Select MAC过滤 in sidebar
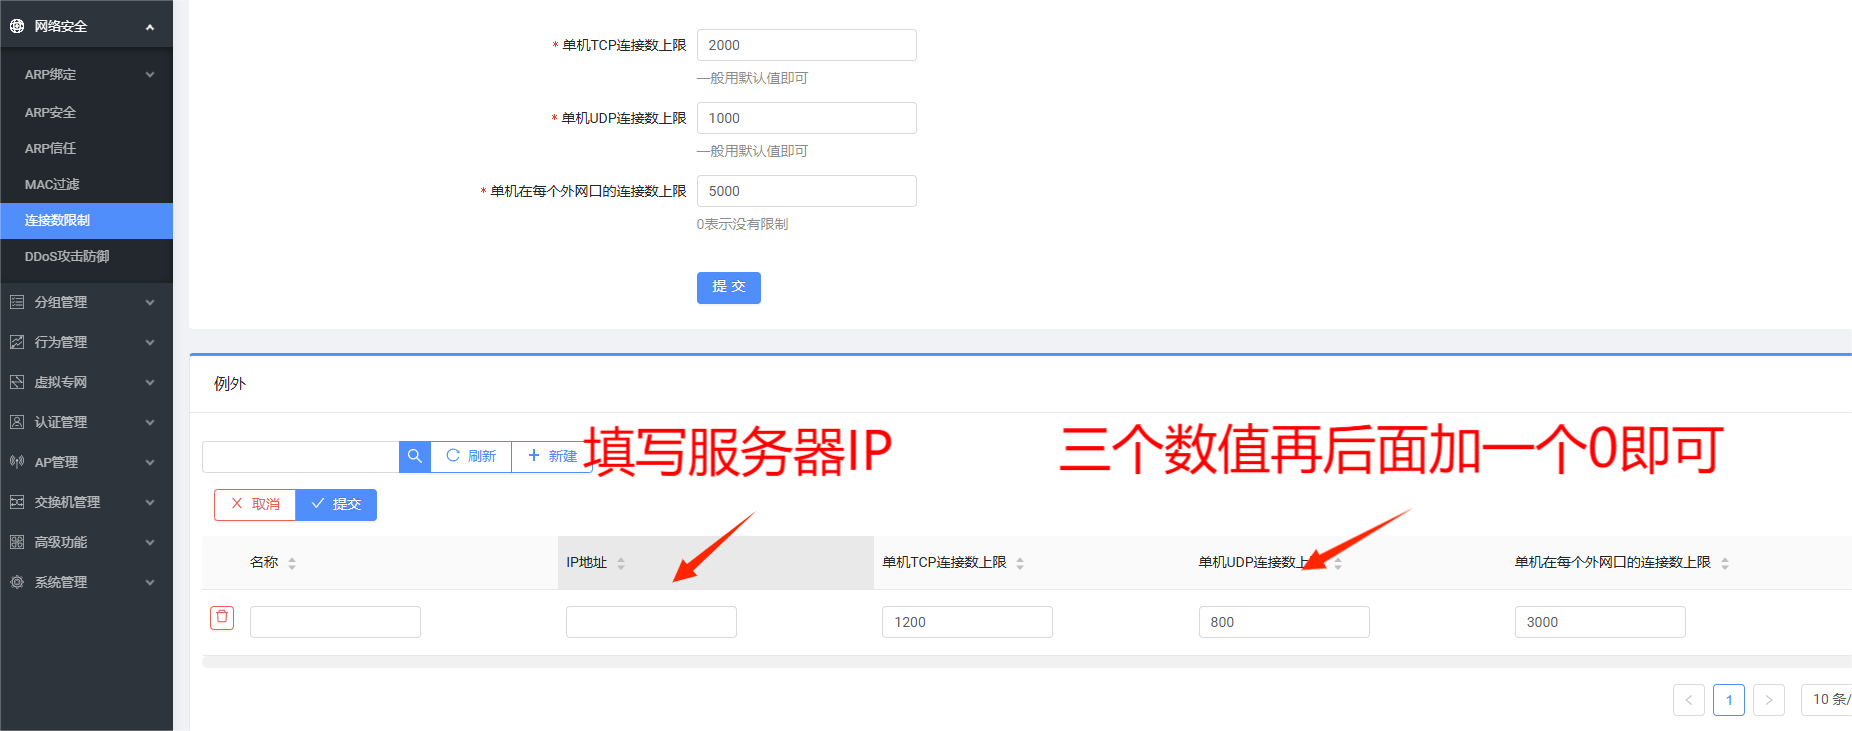The height and width of the screenshot is (731, 1852). click(52, 185)
